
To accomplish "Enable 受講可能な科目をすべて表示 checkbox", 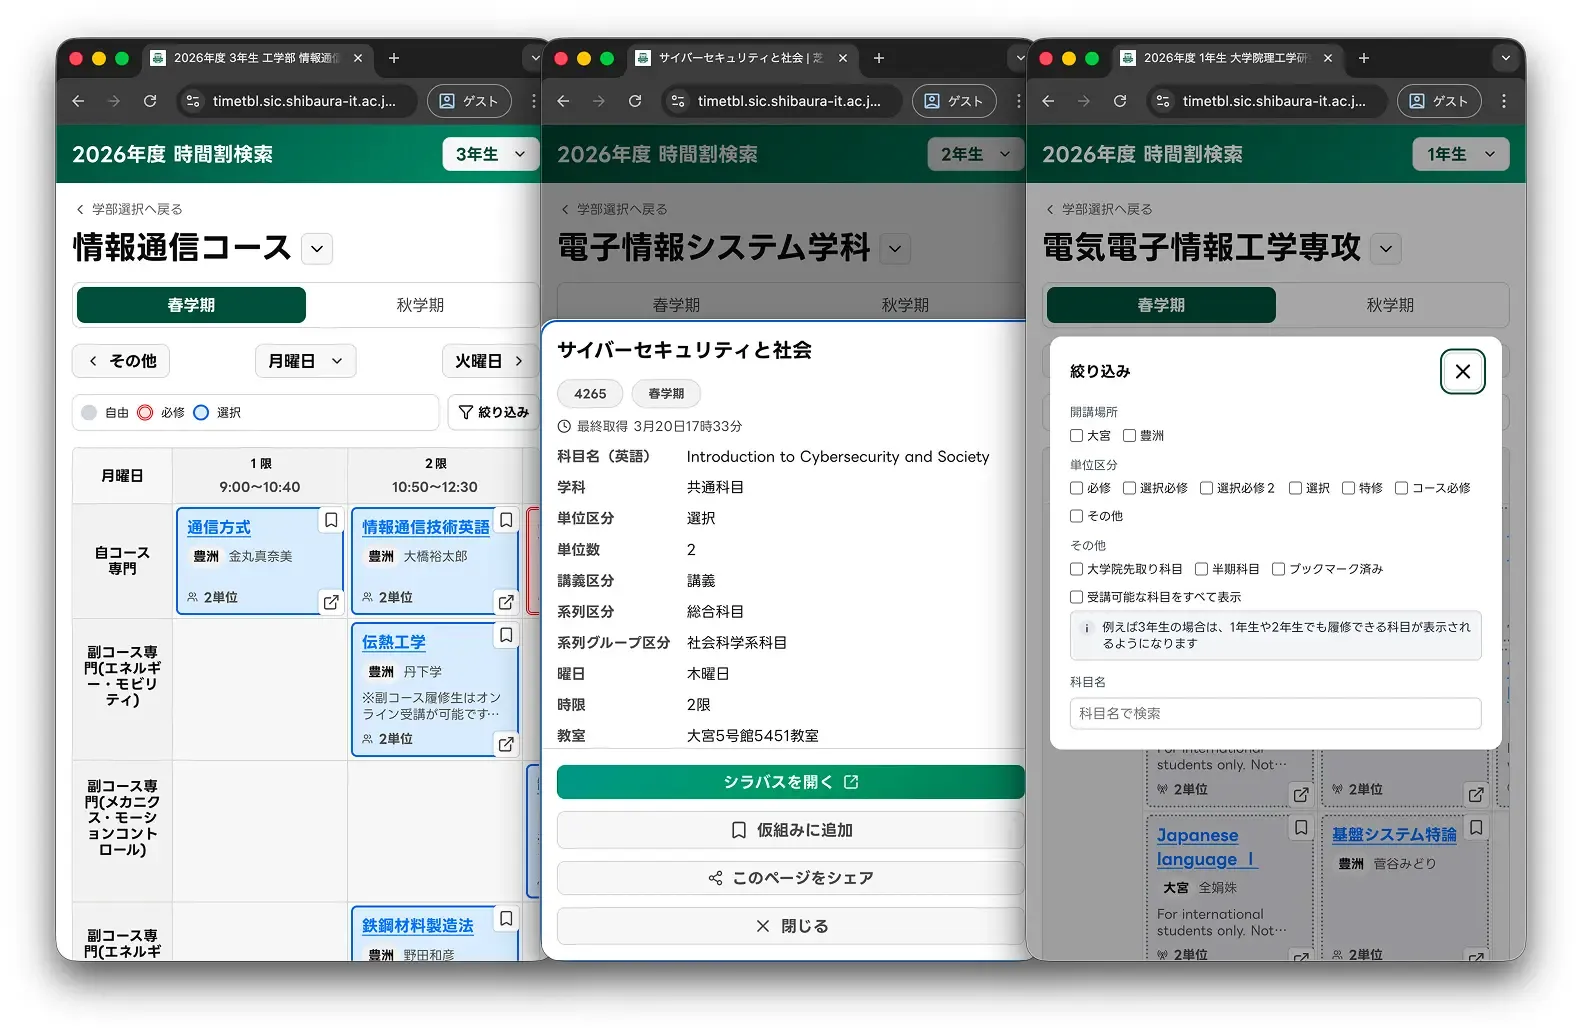I will click(1077, 597).
